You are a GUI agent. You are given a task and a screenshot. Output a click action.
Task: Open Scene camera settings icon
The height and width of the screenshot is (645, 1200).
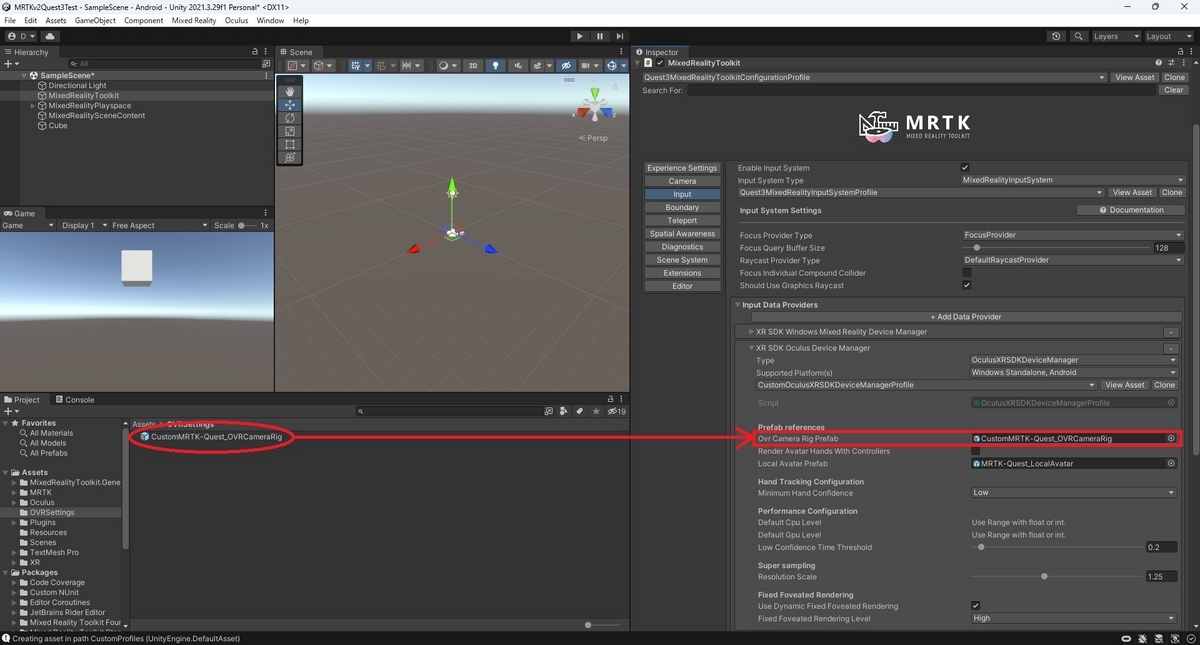tap(589, 66)
